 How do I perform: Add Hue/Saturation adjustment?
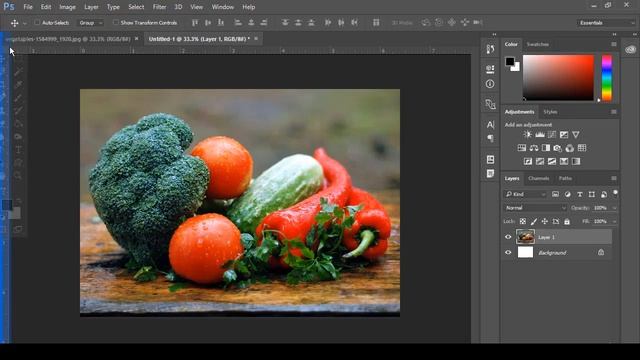tap(522, 148)
